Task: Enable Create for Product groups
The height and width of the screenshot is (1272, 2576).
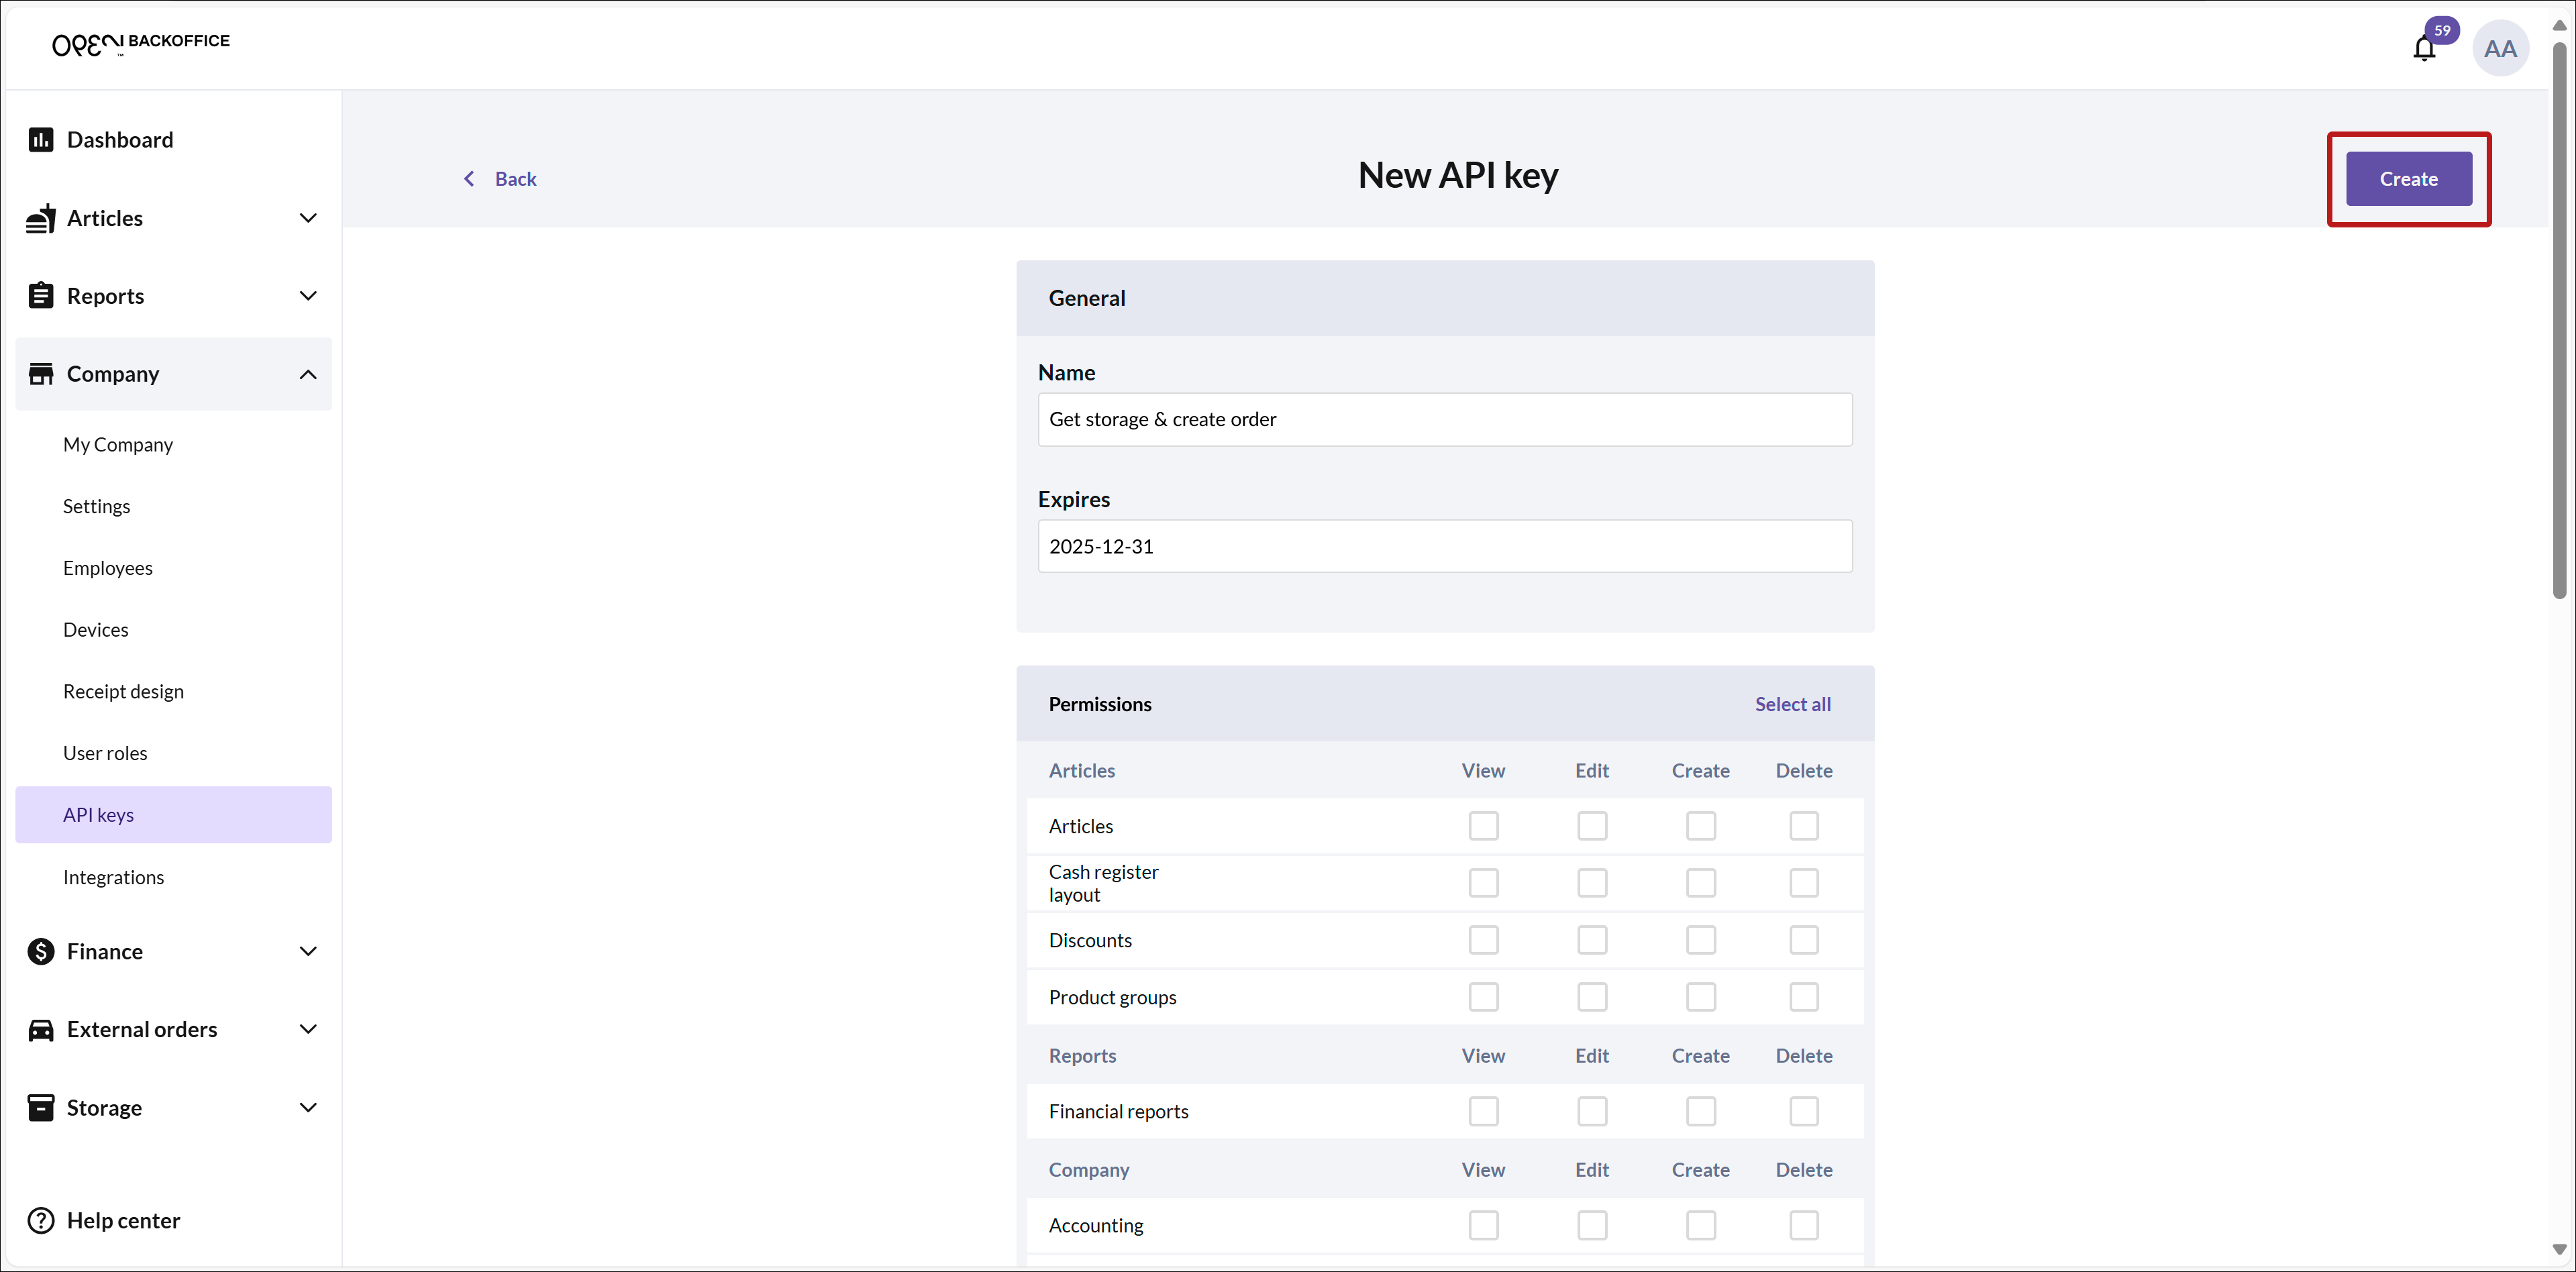Action: 1701,997
